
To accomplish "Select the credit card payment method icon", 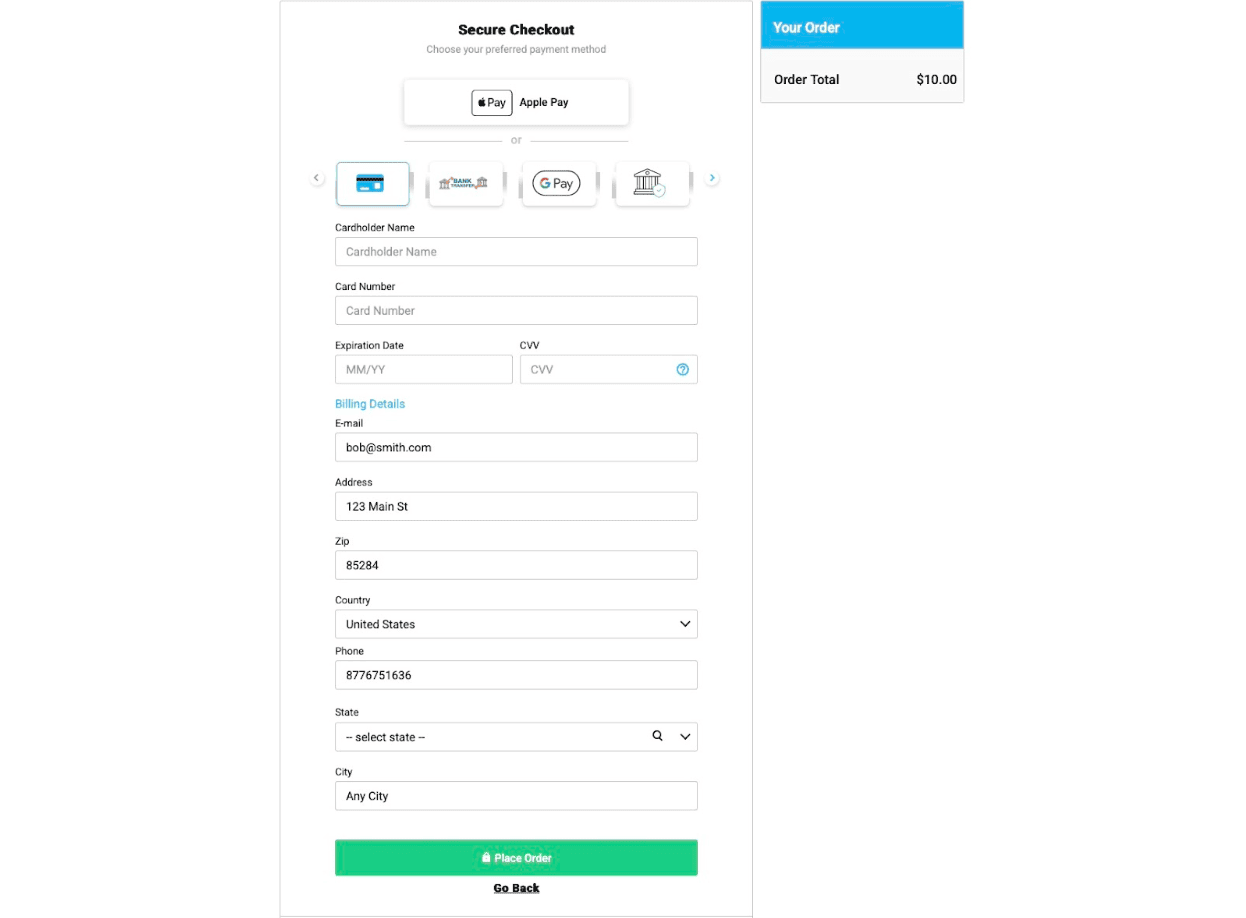I will click(372, 184).
